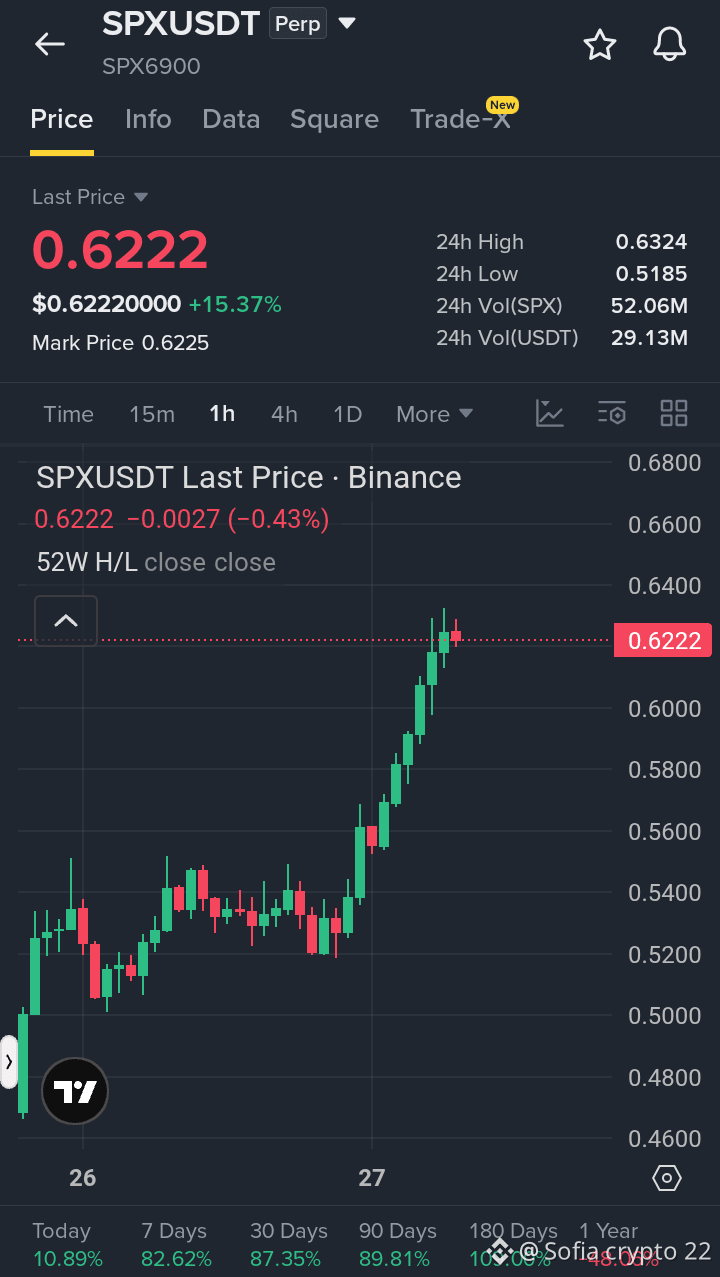This screenshot has width=720, height=1277.
Task: Click the Perp contract badge
Action: (297, 24)
